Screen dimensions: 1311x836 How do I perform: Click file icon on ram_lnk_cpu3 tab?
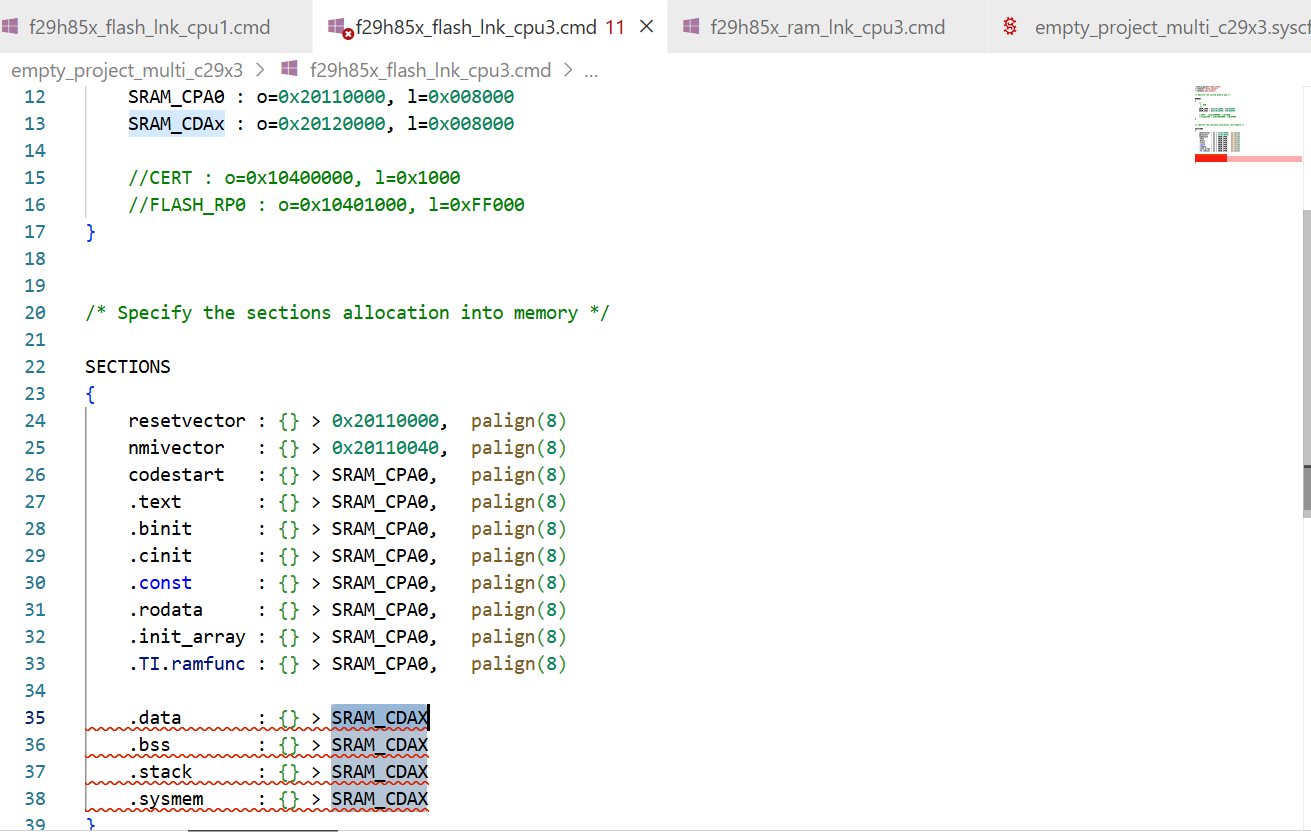691,27
